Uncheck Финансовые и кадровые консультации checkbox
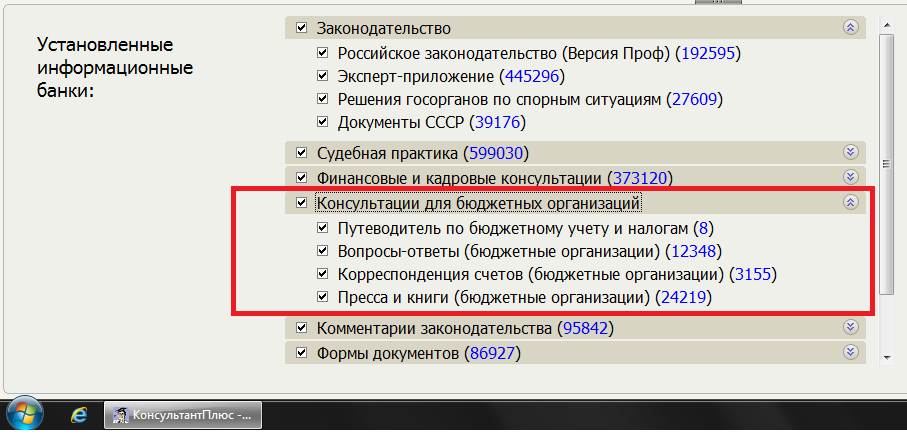Screen dimensions: 907x435 coord(301,177)
